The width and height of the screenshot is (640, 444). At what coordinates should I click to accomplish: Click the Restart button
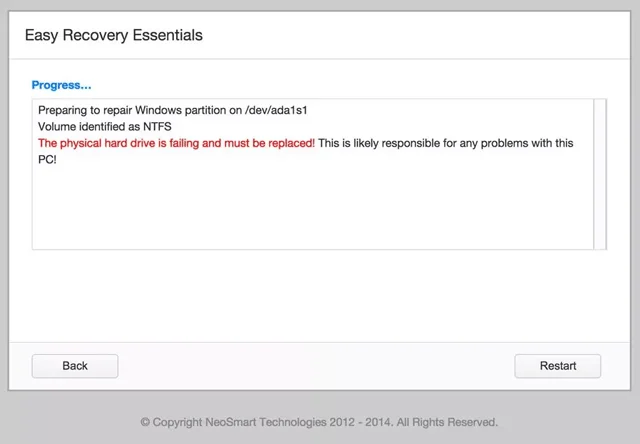[558, 366]
